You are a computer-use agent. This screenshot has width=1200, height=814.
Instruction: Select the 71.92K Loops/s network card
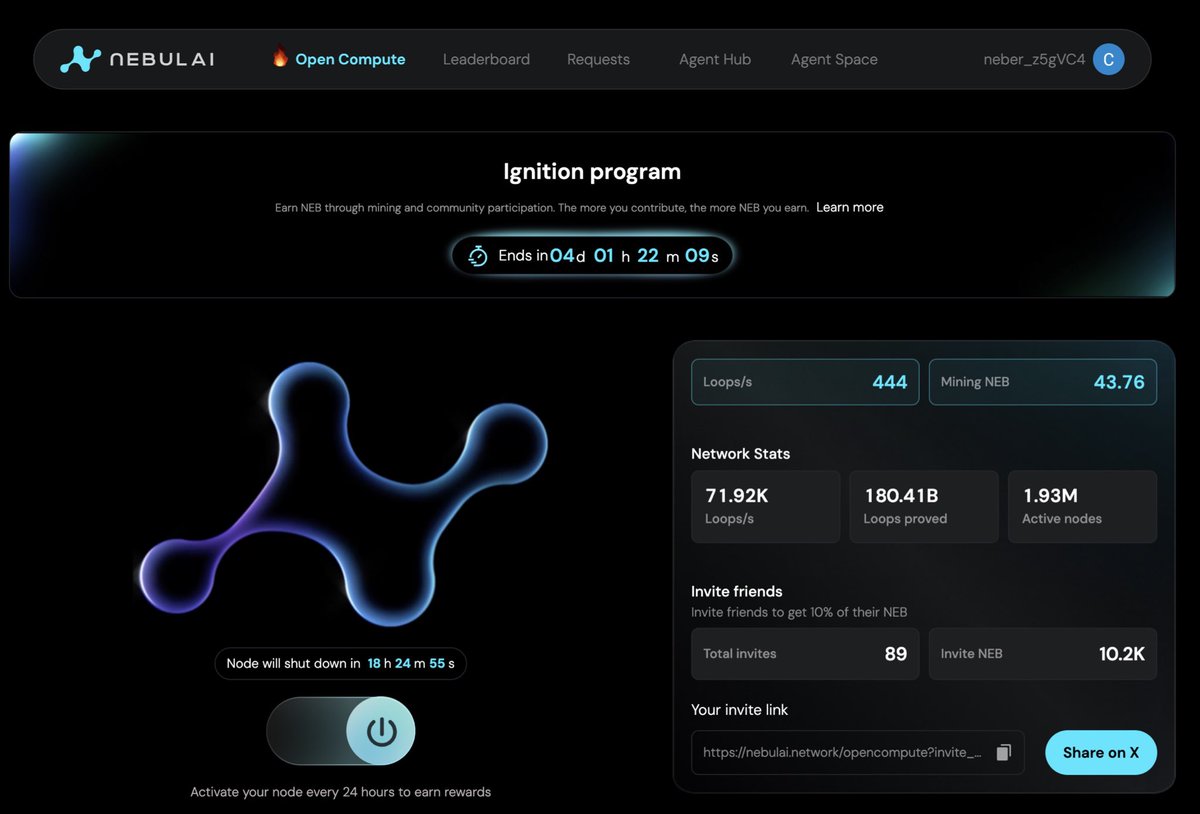766,507
